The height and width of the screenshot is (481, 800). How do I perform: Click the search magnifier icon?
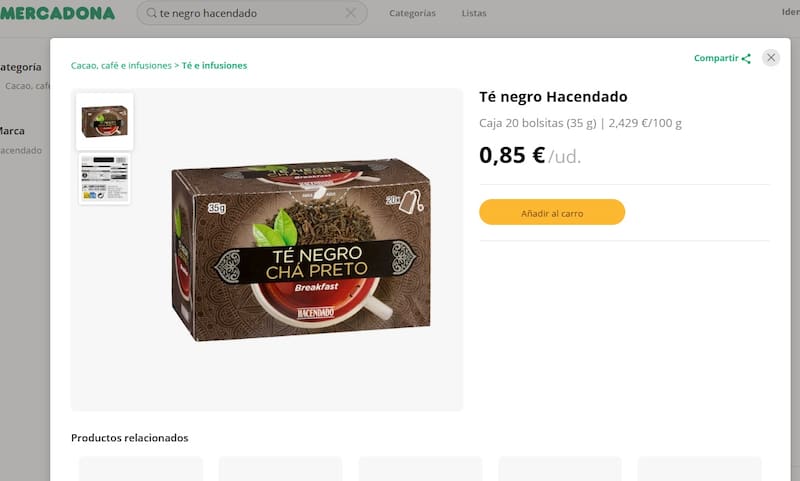tap(151, 13)
